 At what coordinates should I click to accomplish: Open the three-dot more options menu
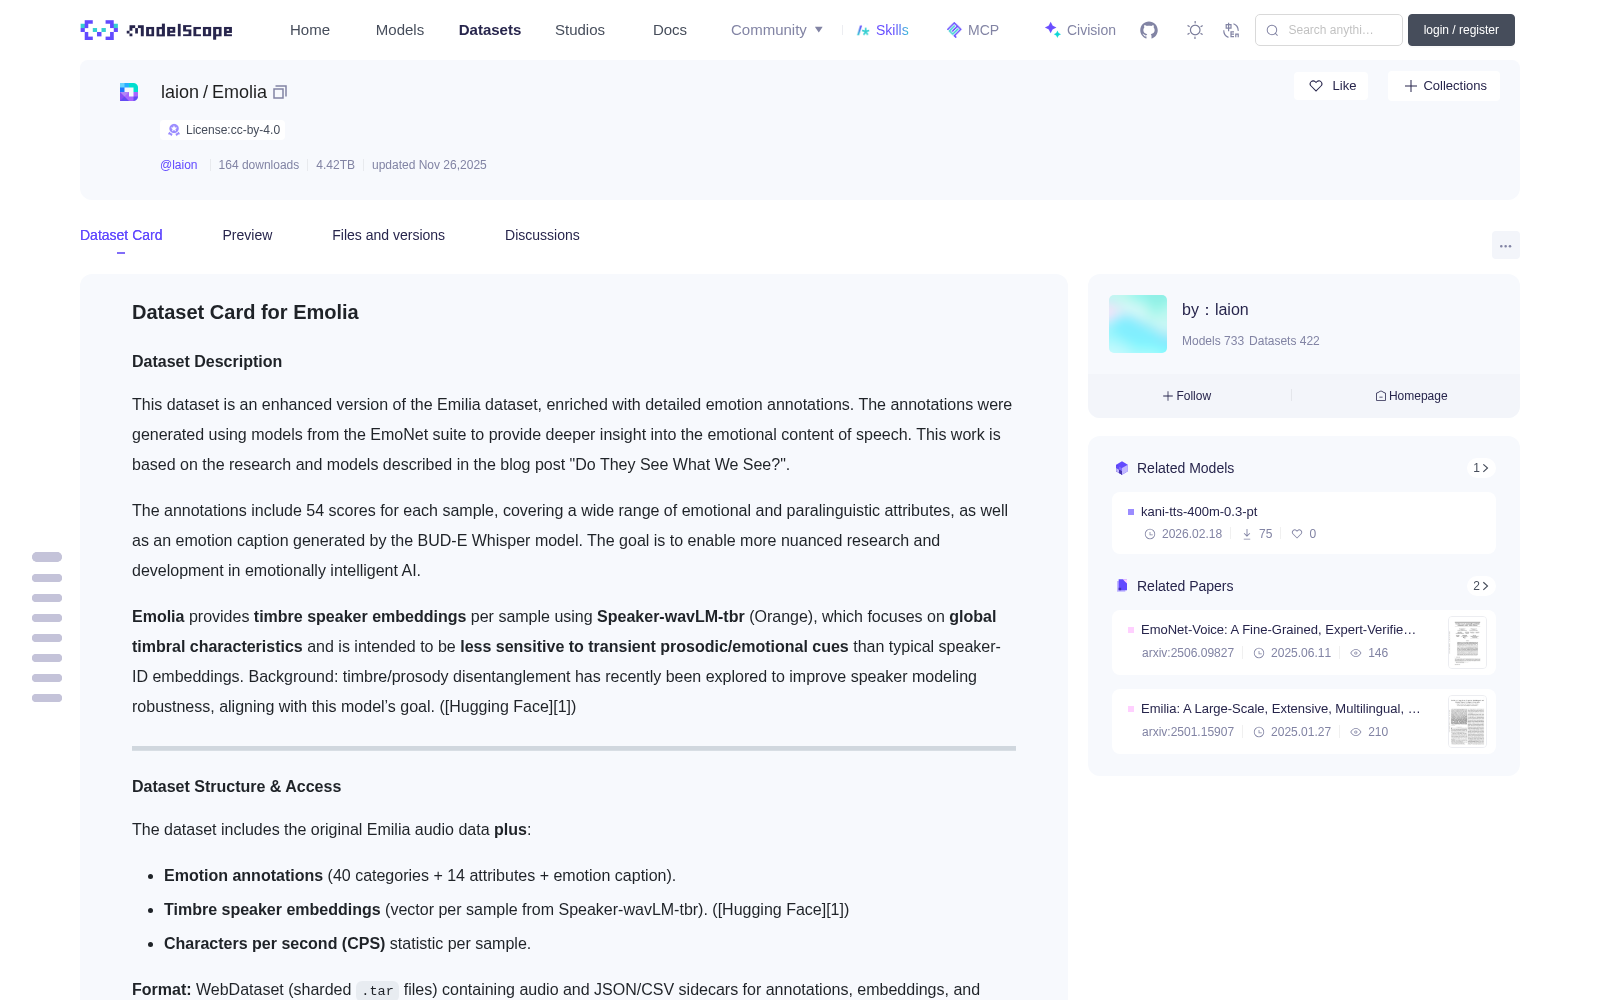click(x=1506, y=245)
